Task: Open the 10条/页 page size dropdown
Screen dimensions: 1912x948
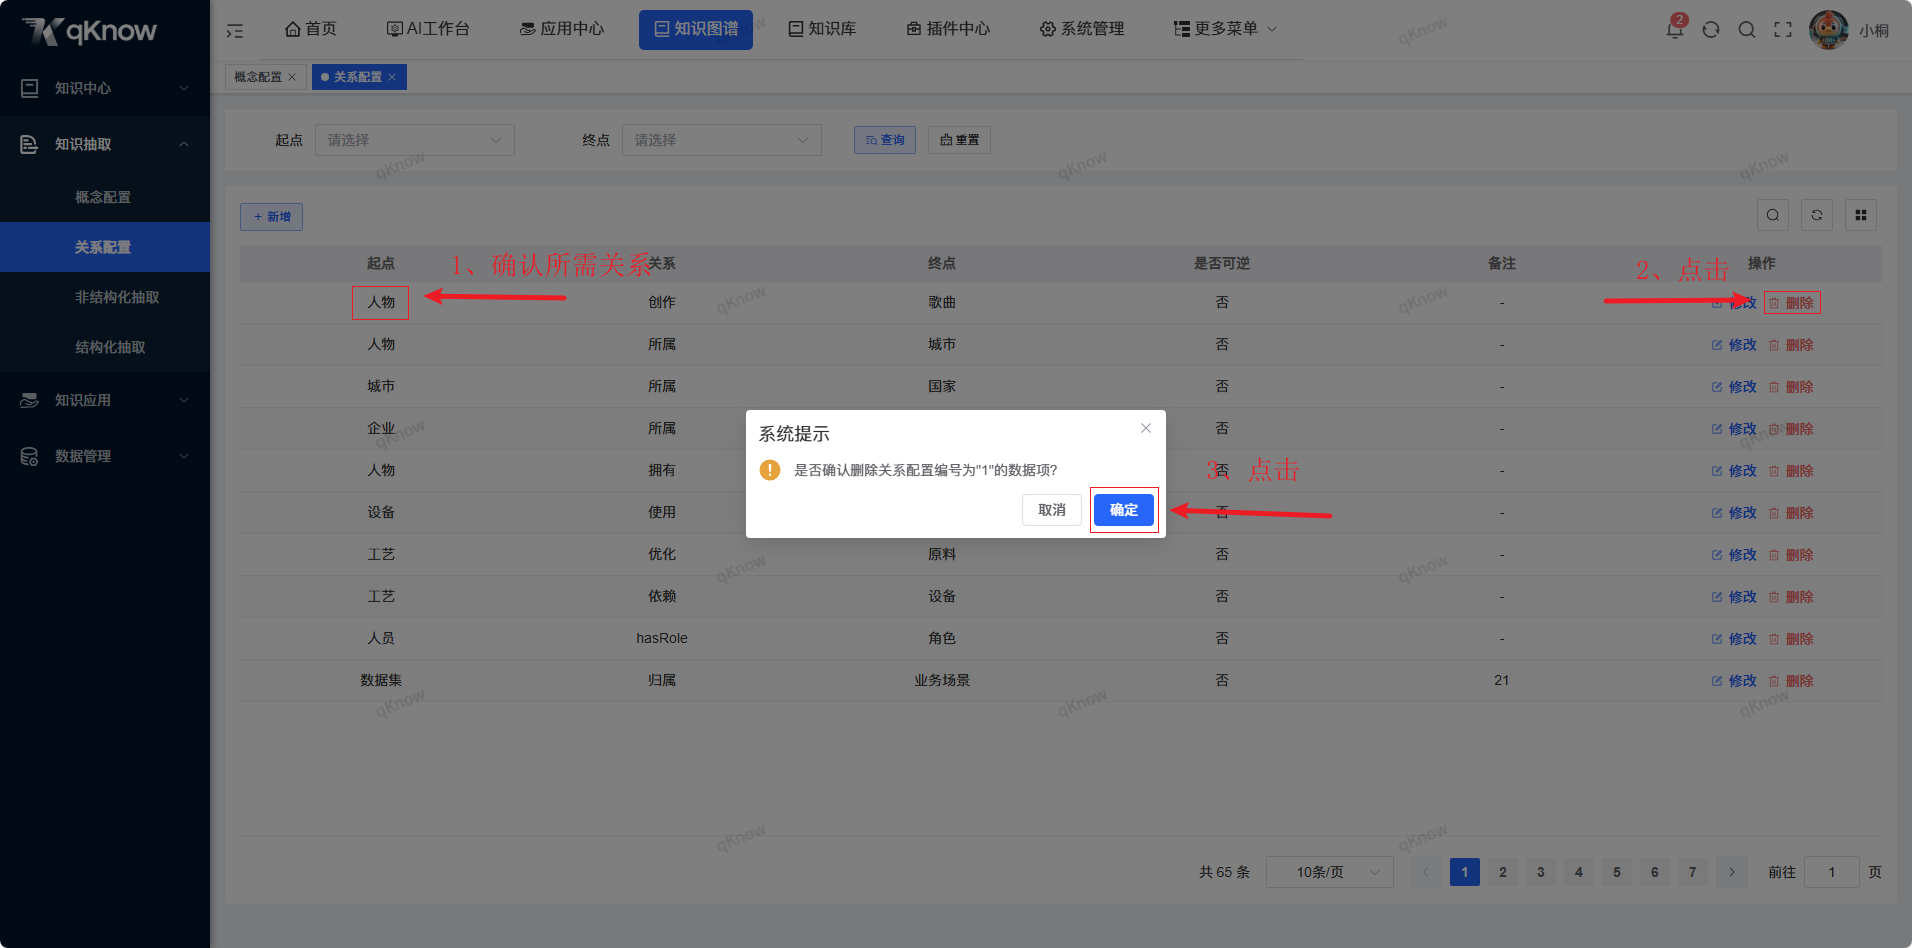Action: (x=1330, y=872)
